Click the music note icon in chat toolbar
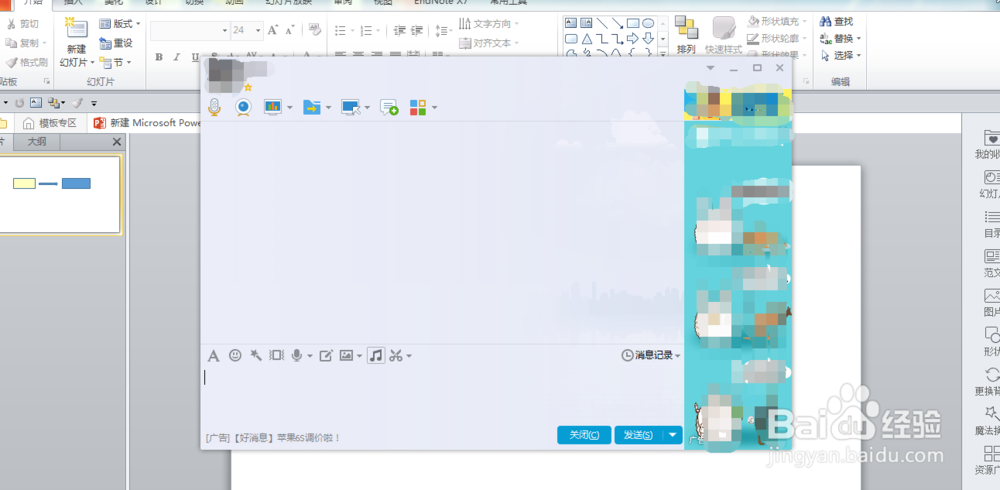This screenshot has width=1000, height=490. point(376,355)
